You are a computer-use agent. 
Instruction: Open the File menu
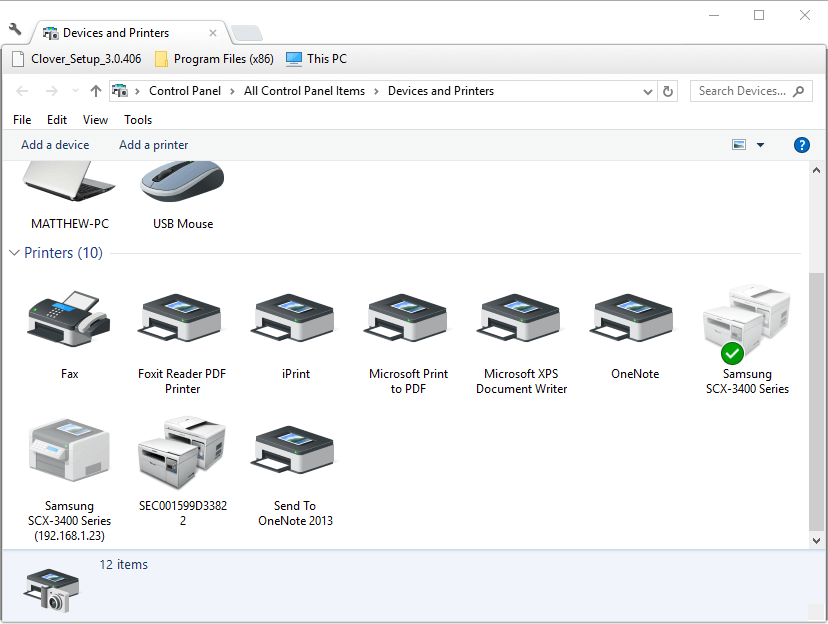click(x=22, y=120)
